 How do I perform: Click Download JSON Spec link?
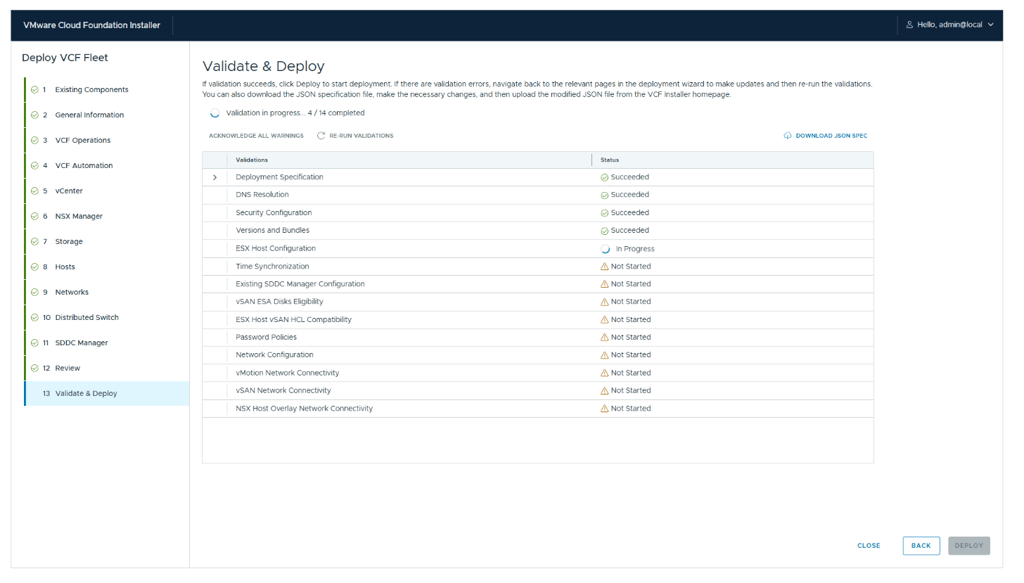pyautogui.click(x=831, y=136)
